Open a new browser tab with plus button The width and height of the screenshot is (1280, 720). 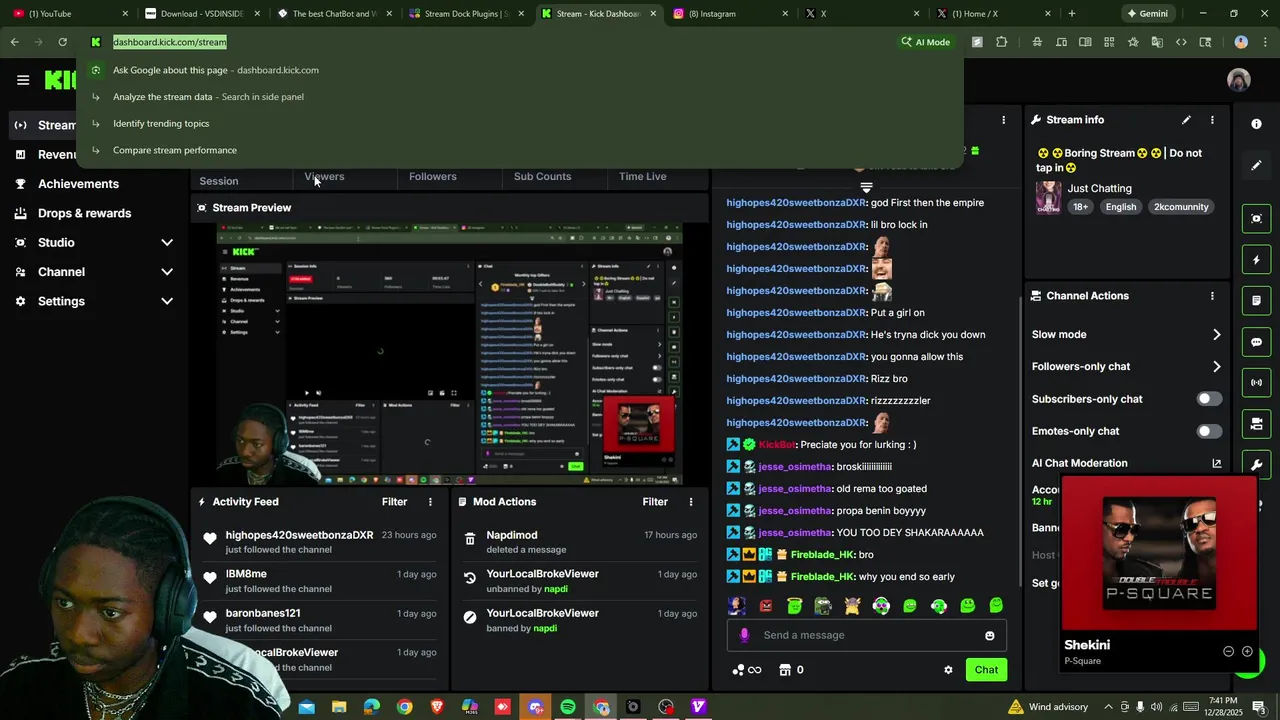(1072, 14)
